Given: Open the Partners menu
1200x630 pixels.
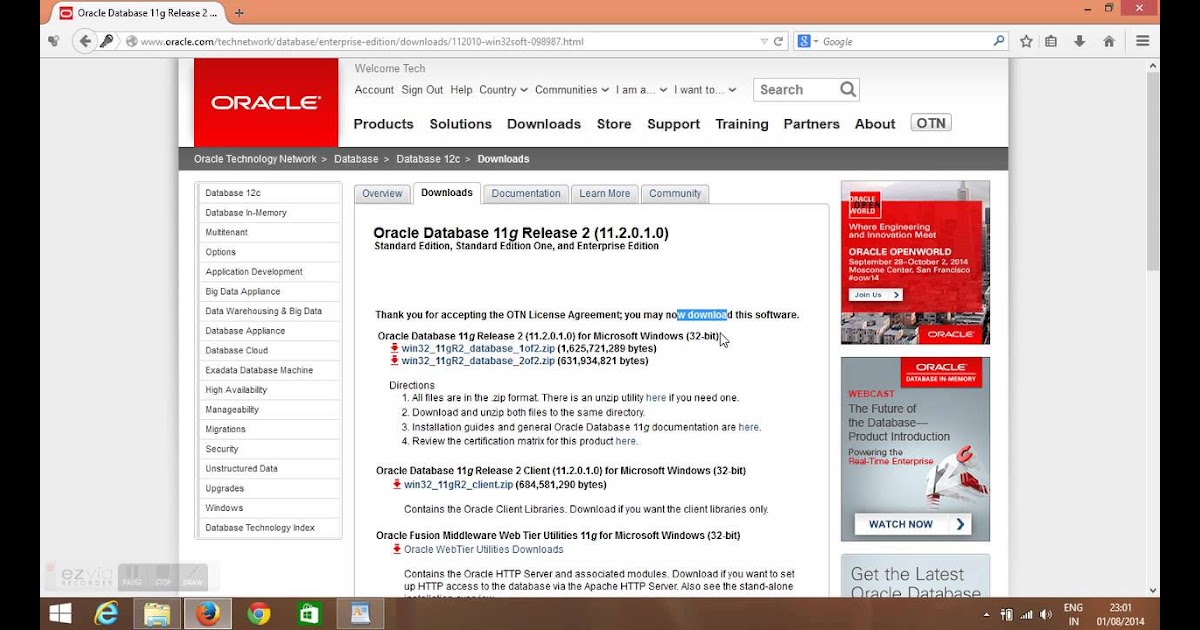Looking at the screenshot, I should point(811,124).
